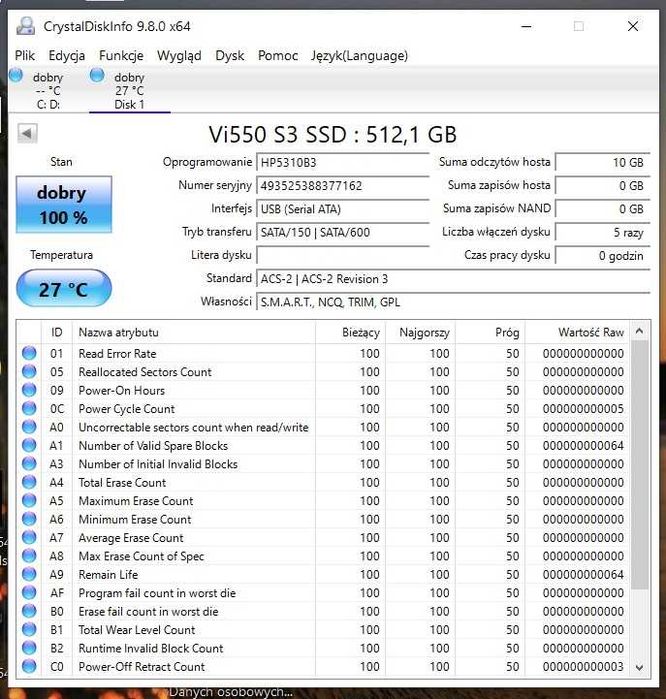This screenshot has height=699, width=666.
Task: Select the Remain Life attribute name
Action: click(108, 575)
